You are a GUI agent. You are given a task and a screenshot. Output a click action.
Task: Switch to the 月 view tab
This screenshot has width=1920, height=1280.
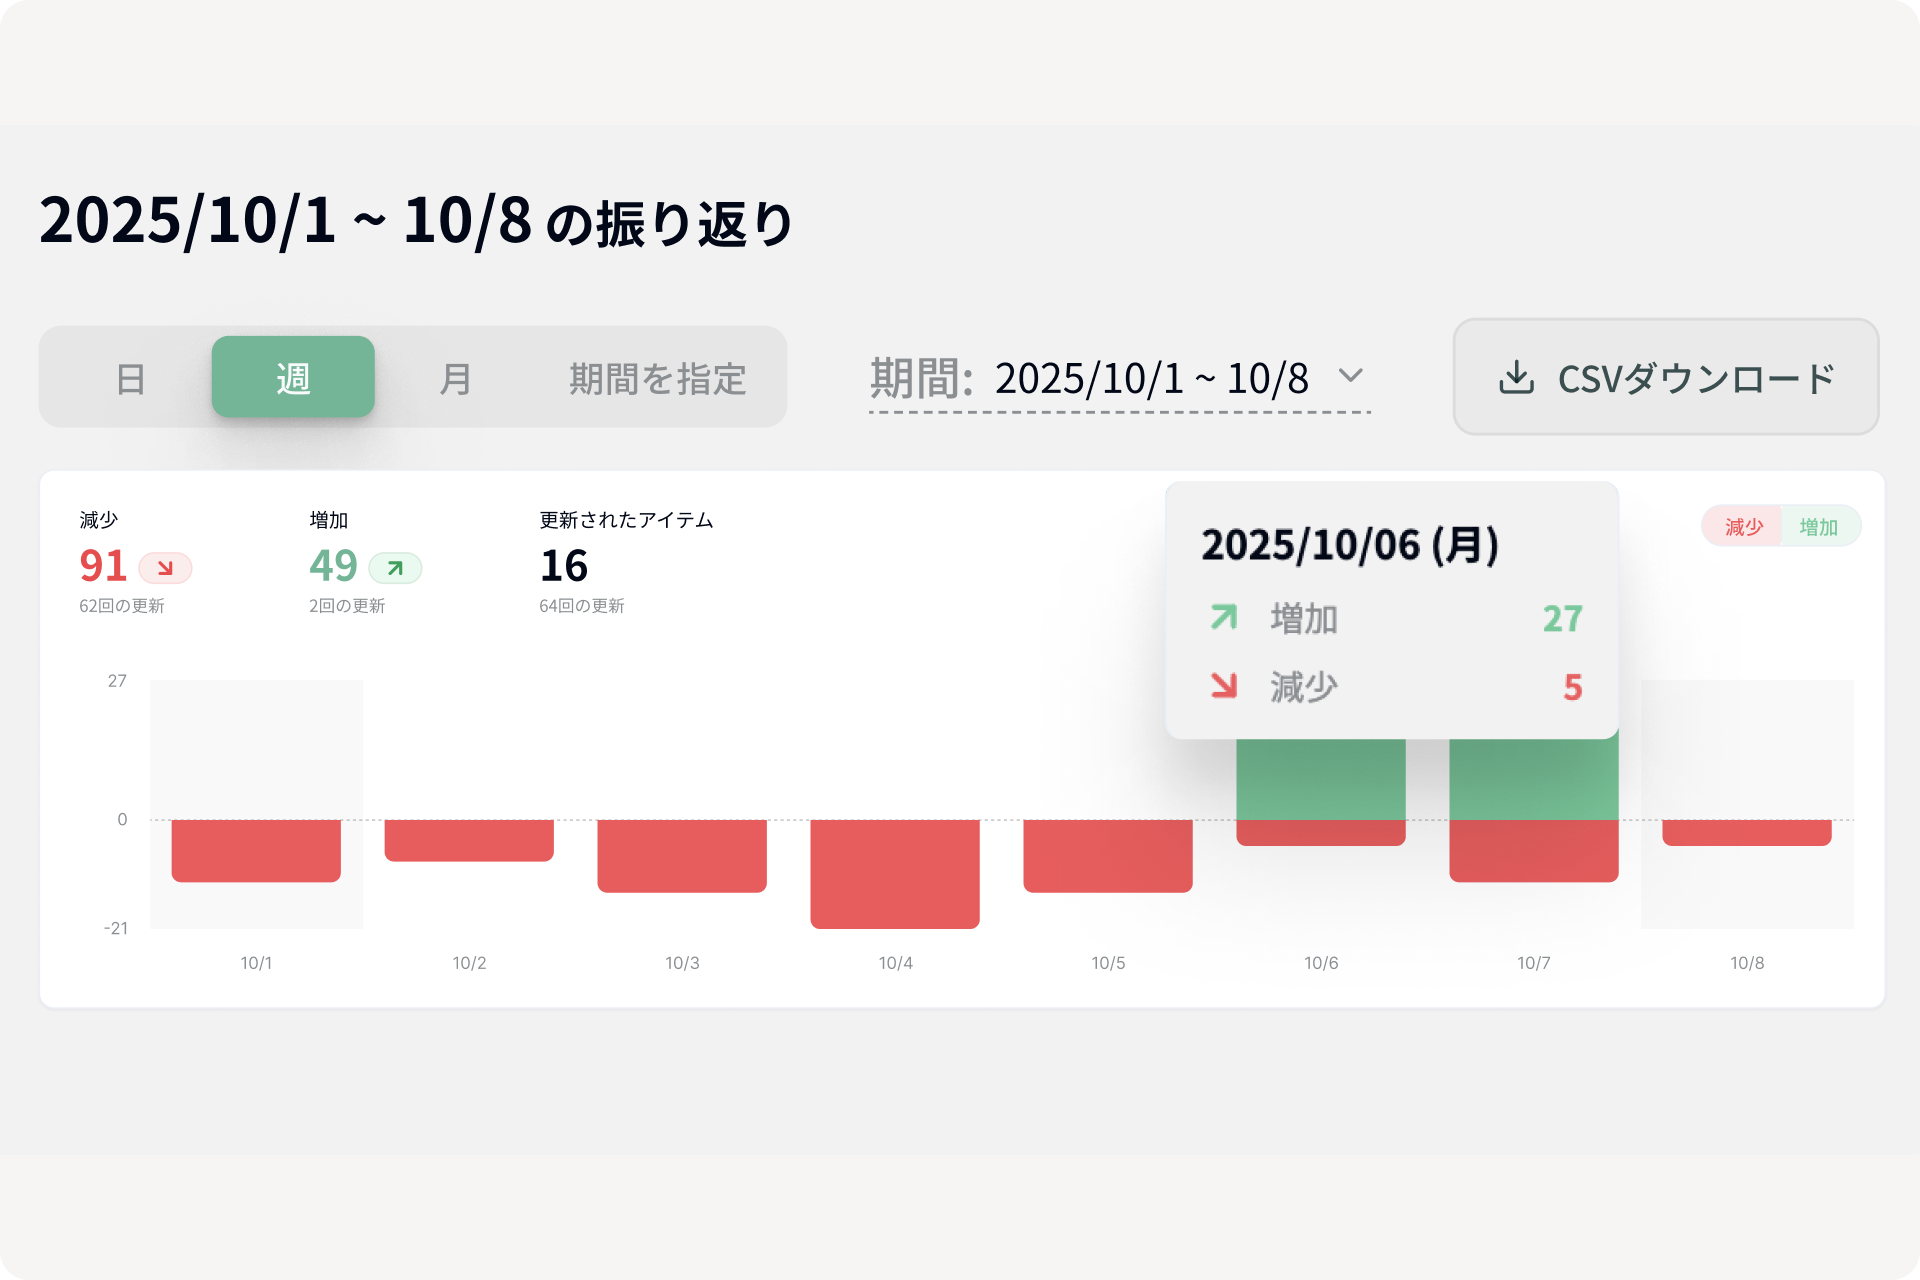[x=455, y=379]
